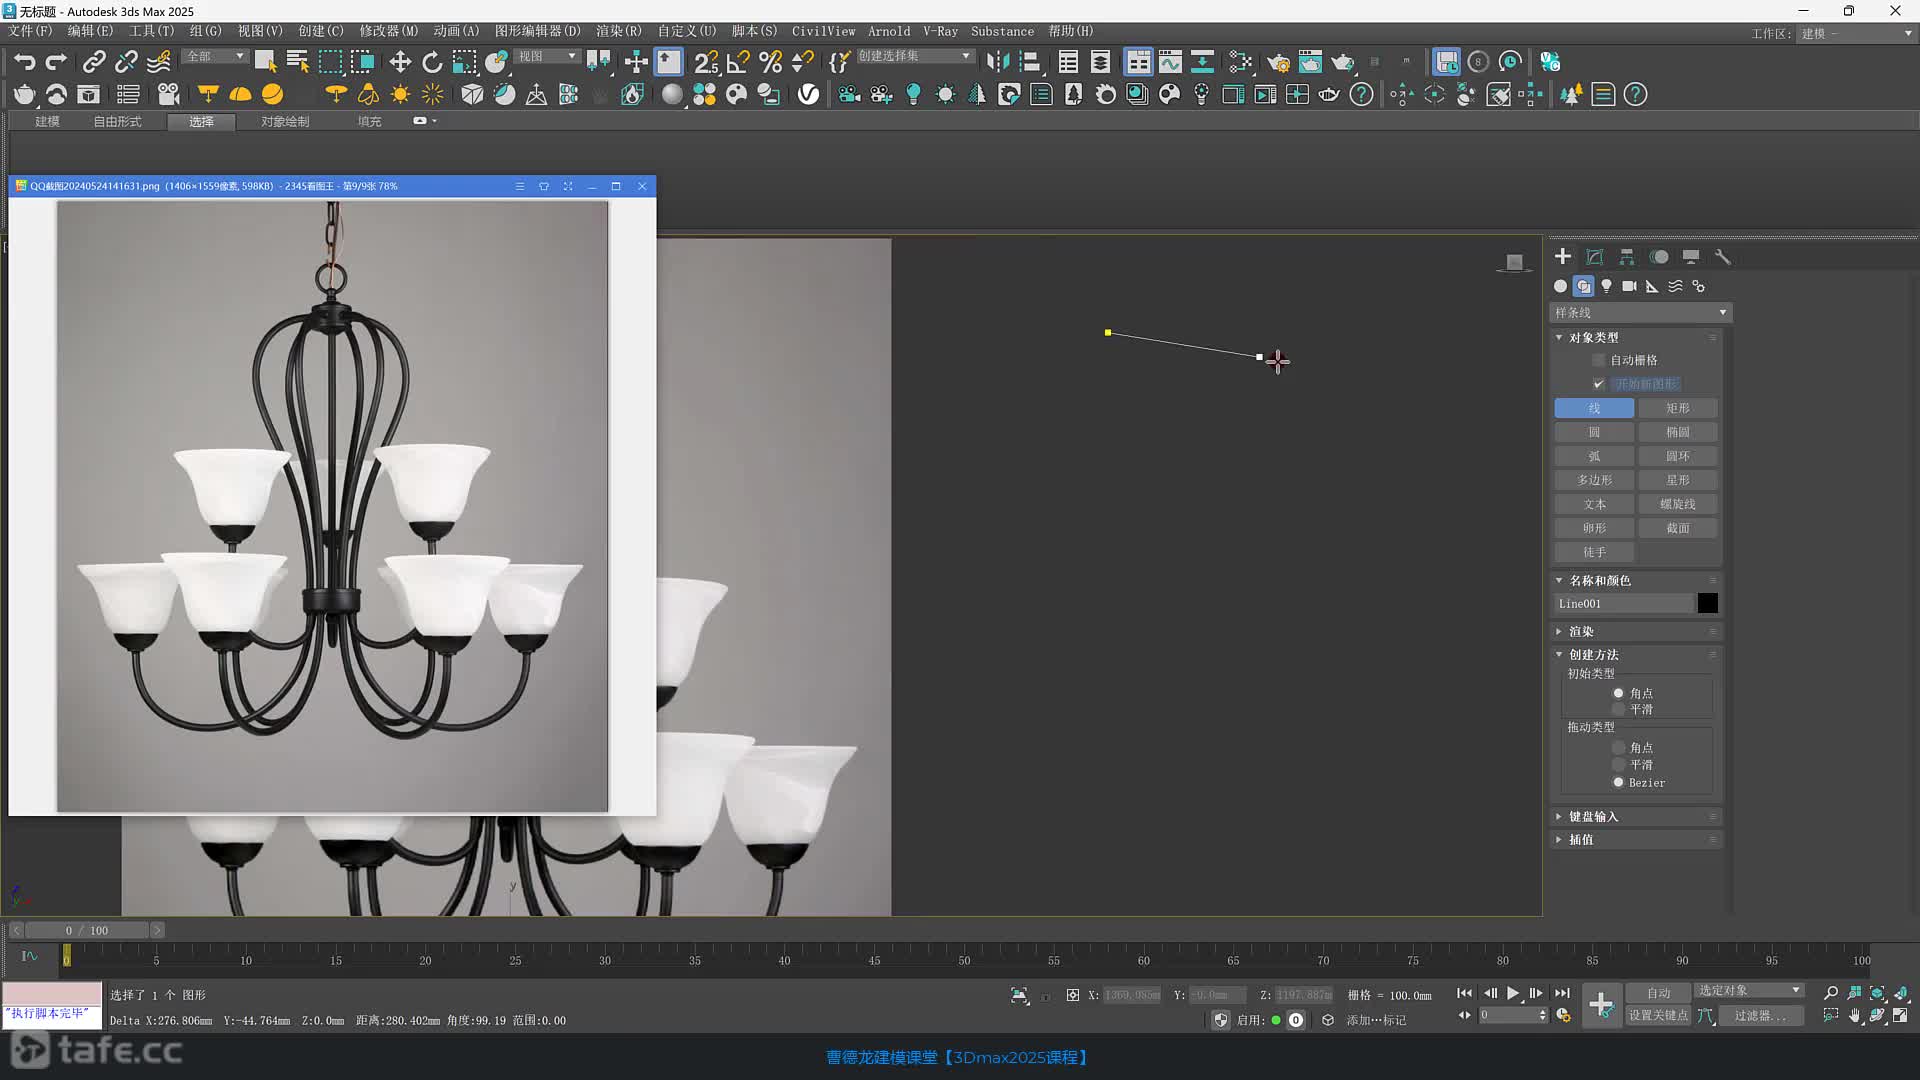Image resolution: width=1920 pixels, height=1080 pixels.
Task: Click the Go to End playback button
Action: coord(1562,993)
